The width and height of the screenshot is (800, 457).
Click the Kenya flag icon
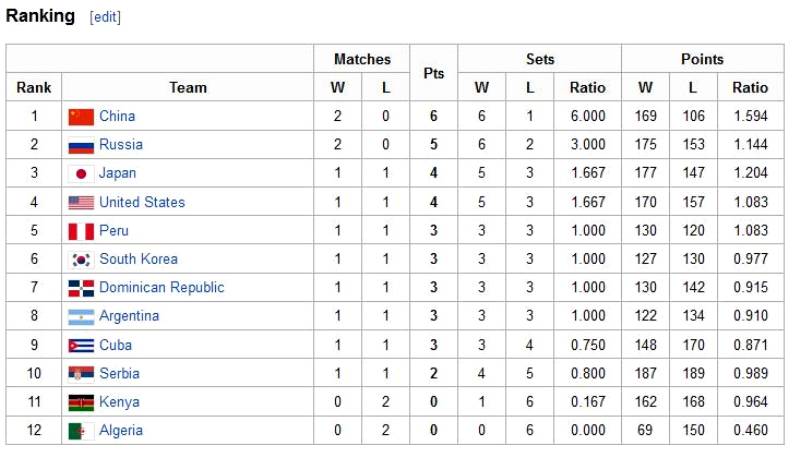pyautogui.click(x=81, y=402)
